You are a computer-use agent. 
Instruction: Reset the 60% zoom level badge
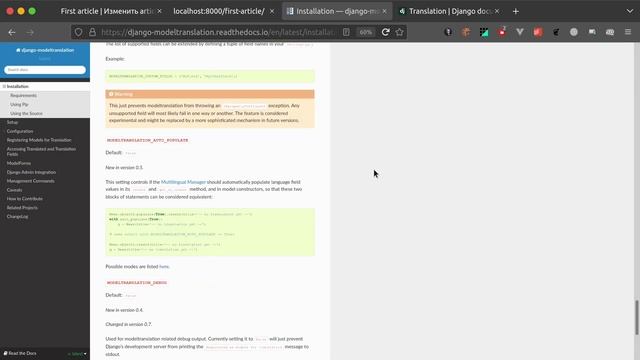point(366,32)
